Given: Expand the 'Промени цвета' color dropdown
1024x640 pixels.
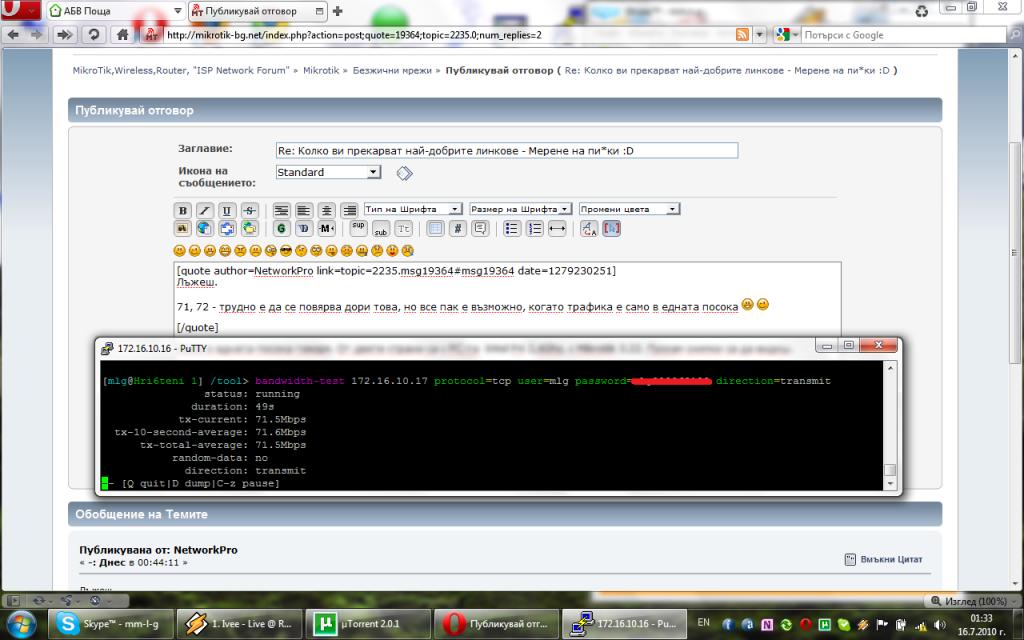Looking at the screenshot, I should 629,210.
